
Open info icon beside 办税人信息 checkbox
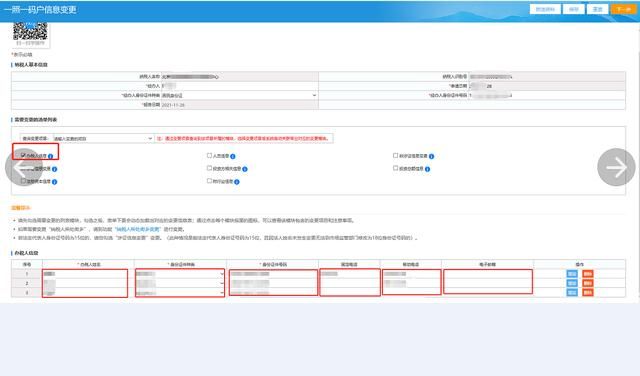pos(50,156)
